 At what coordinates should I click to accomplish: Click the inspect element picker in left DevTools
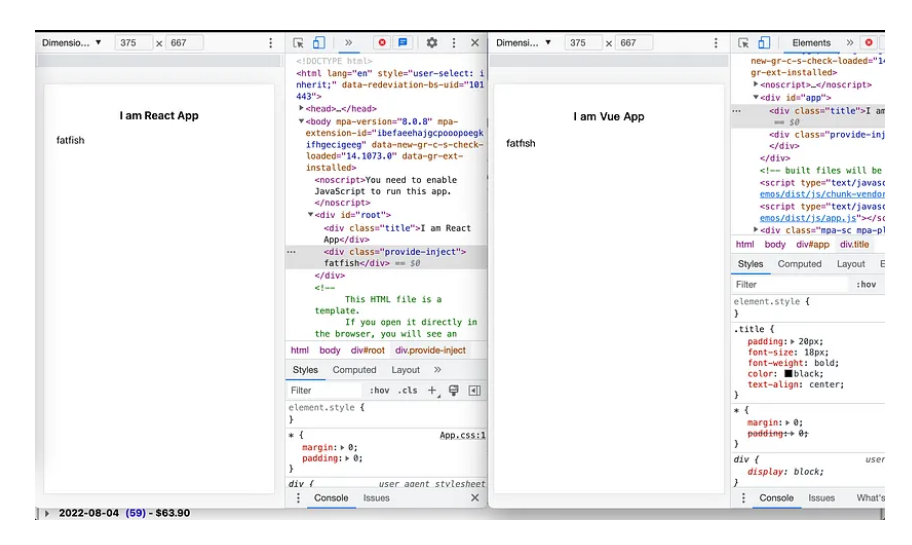click(x=298, y=42)
